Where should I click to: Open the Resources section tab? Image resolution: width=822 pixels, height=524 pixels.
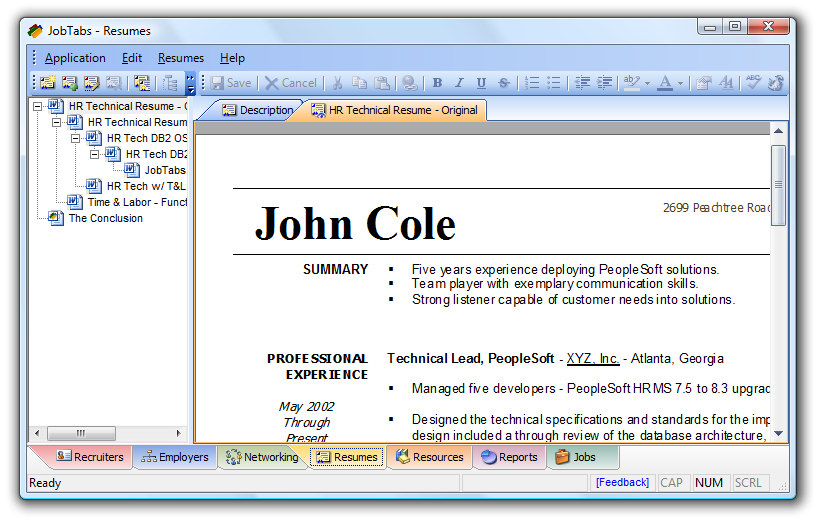tap(430, 457)
